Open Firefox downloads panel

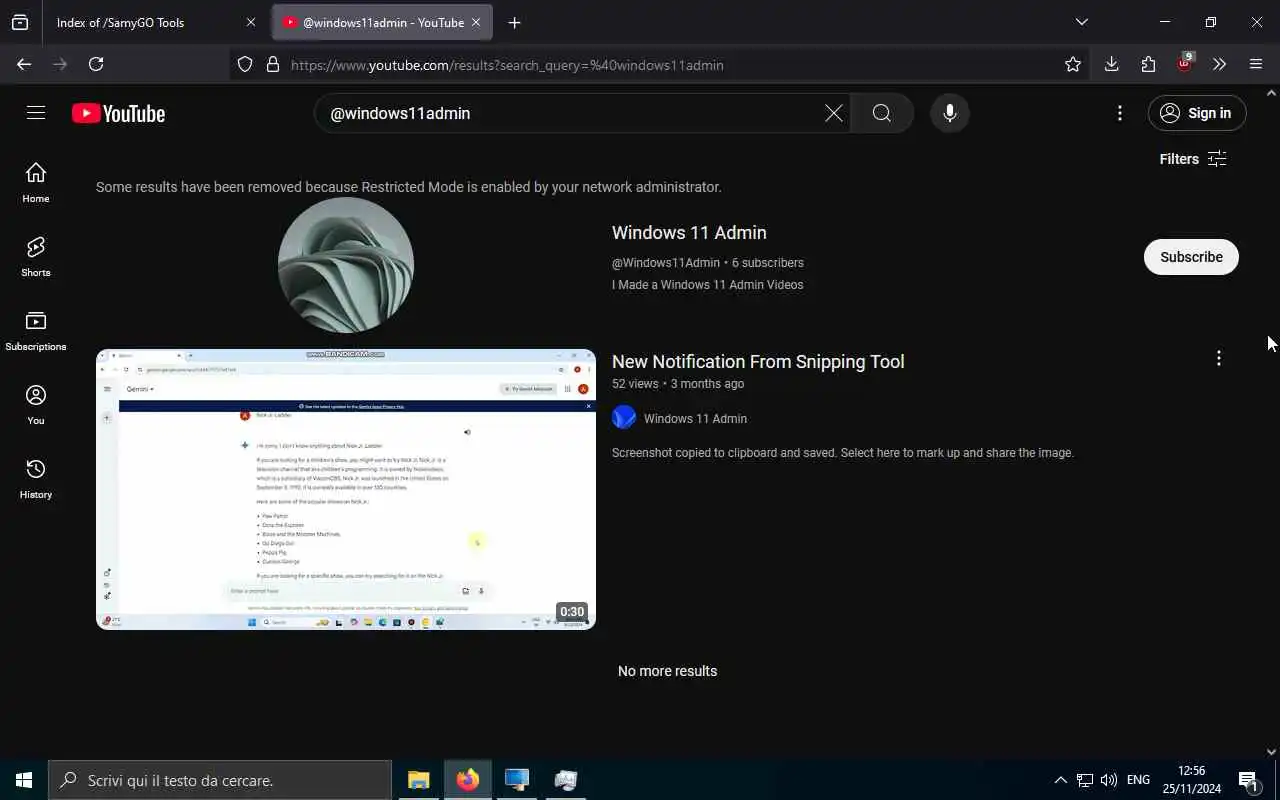coord(1111,64)
